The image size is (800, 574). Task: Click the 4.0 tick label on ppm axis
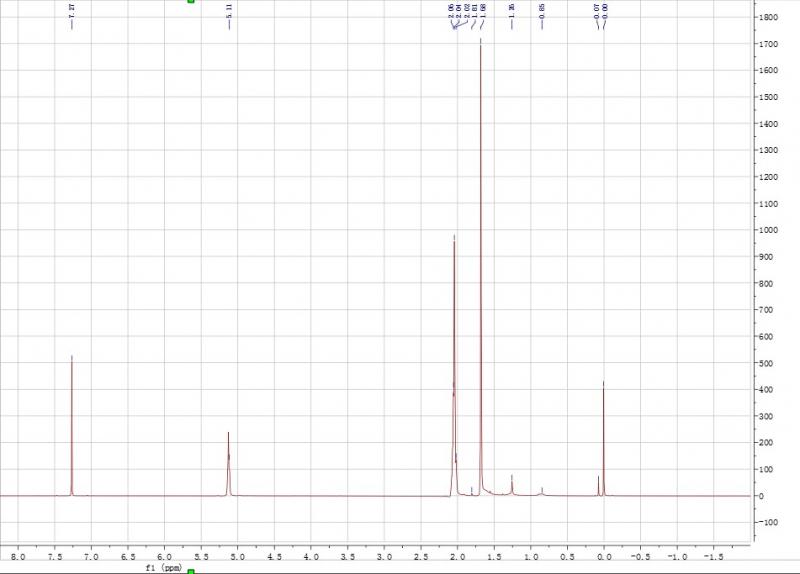tap(311, 557)
